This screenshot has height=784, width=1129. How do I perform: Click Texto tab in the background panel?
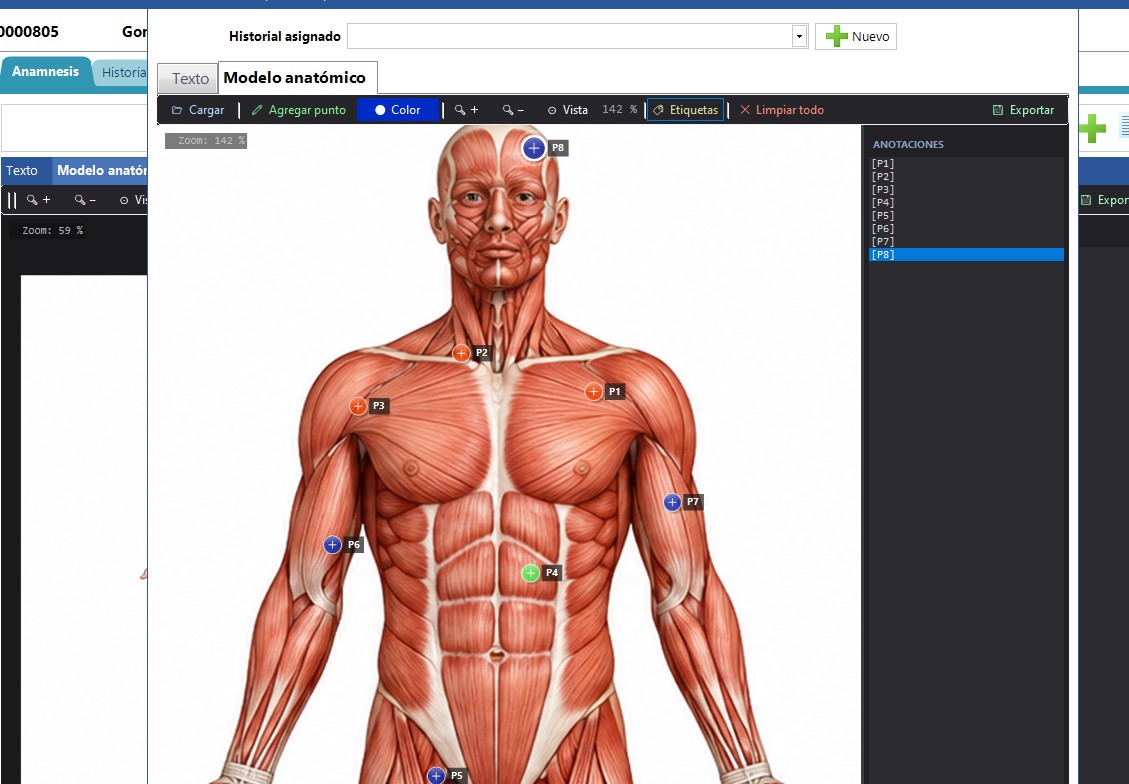tap(22, 171)
